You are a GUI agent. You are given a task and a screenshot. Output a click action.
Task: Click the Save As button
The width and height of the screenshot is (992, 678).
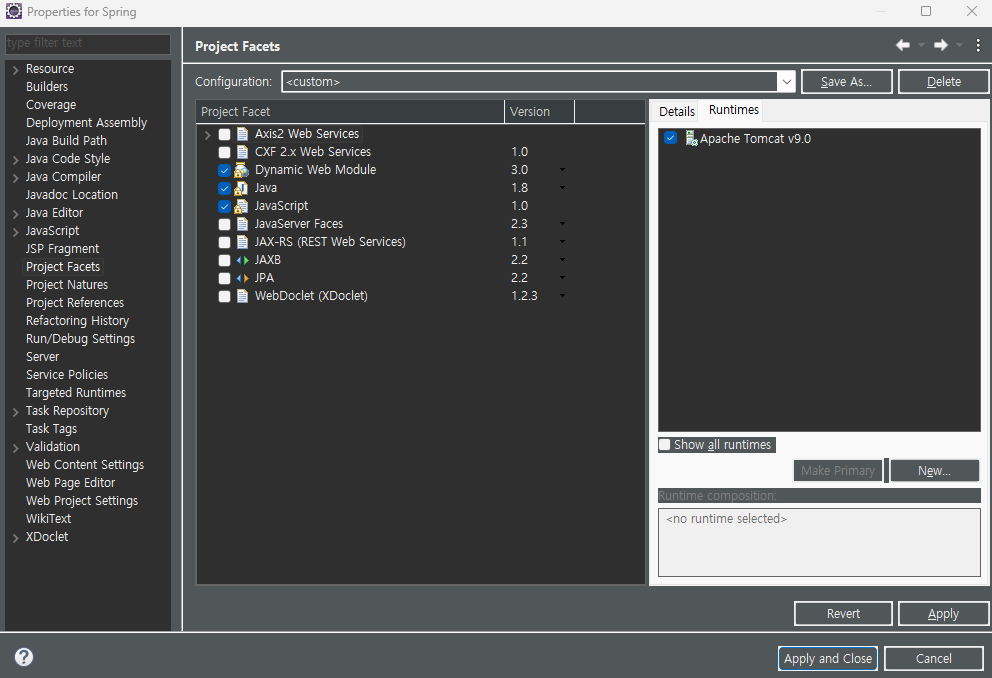click(846, 82)
